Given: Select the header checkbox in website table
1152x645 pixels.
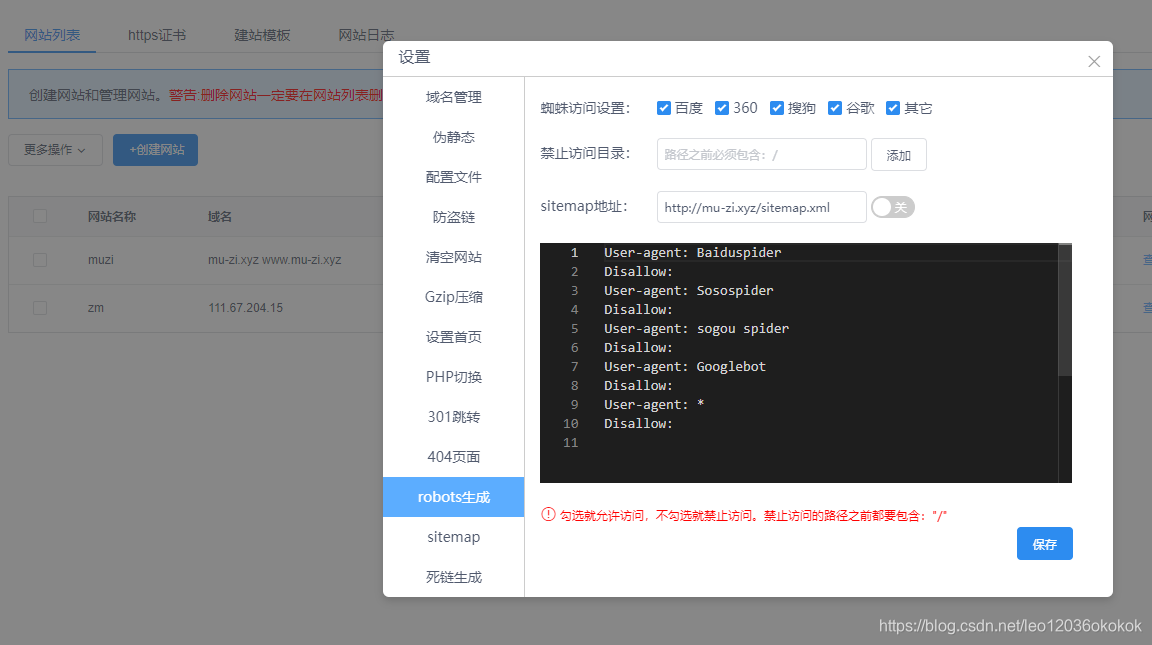Looking at the screenshot, I should pos(40,216).
